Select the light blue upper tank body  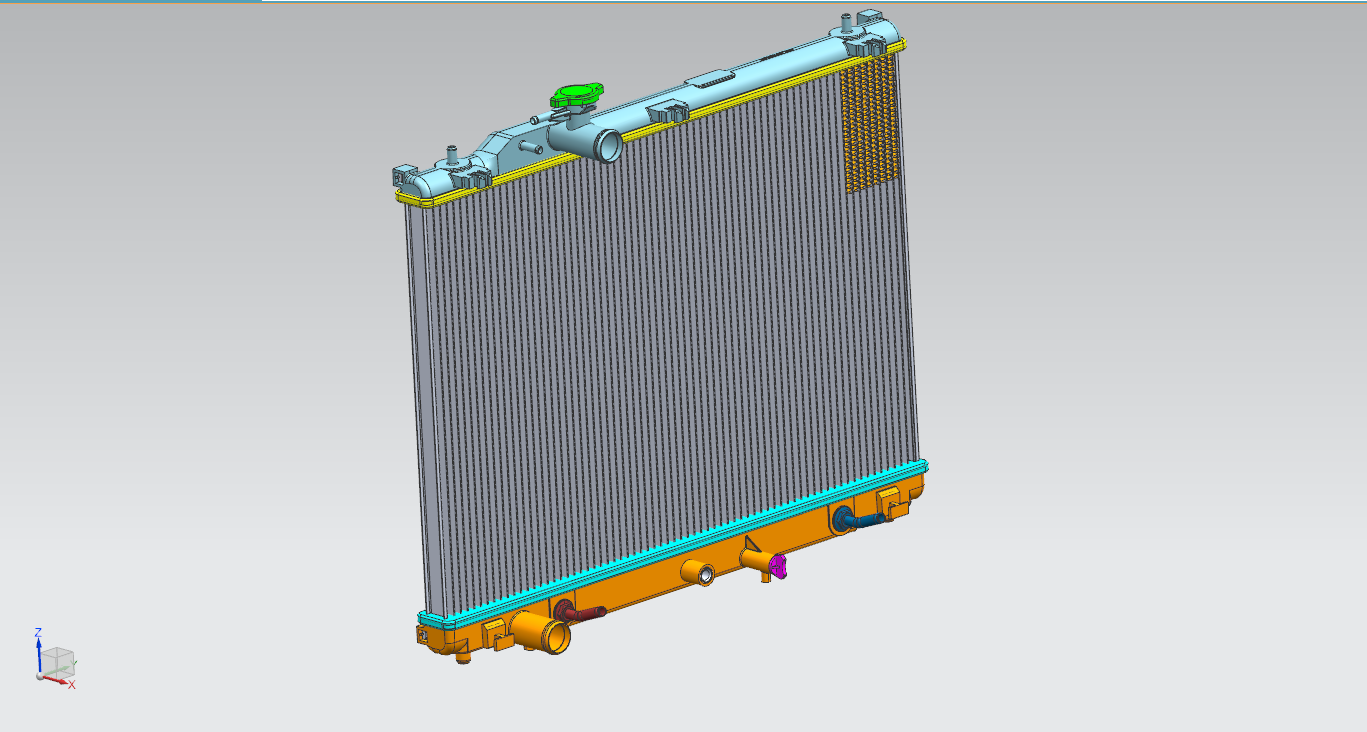point(640,105)
